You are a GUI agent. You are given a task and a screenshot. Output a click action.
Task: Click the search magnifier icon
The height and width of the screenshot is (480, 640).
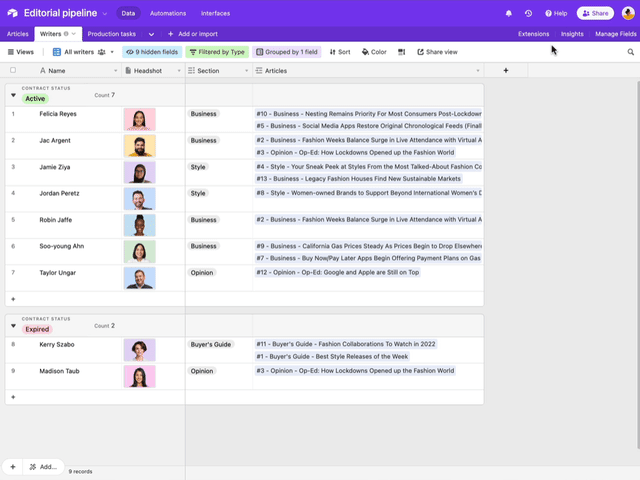[x=631, y=52]
